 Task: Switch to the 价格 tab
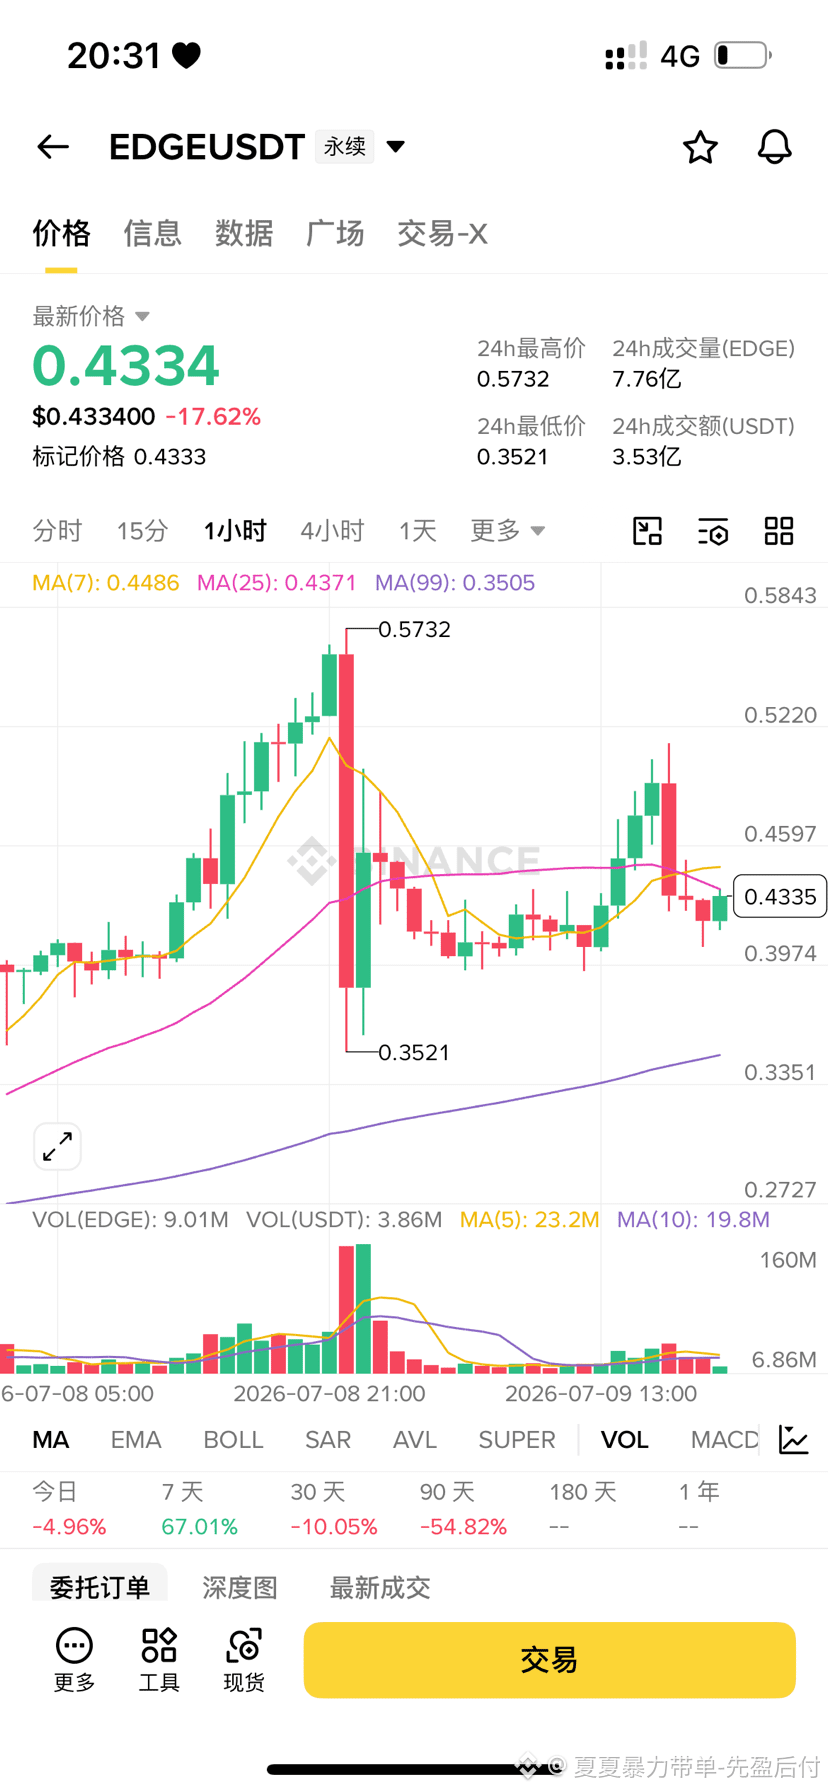[x=61, y=233]
